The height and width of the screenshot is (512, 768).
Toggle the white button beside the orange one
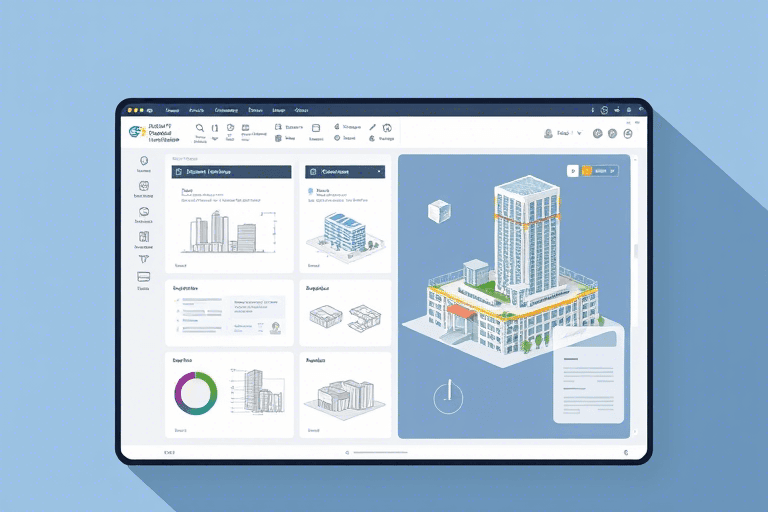click(x=573, y=171)
